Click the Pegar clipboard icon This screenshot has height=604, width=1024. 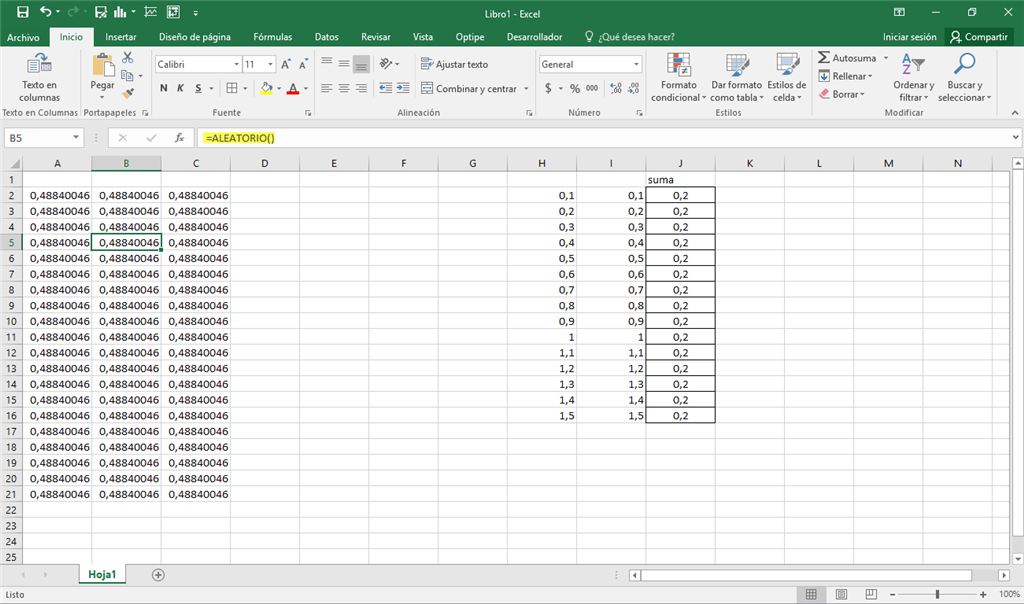coord(103,65)
